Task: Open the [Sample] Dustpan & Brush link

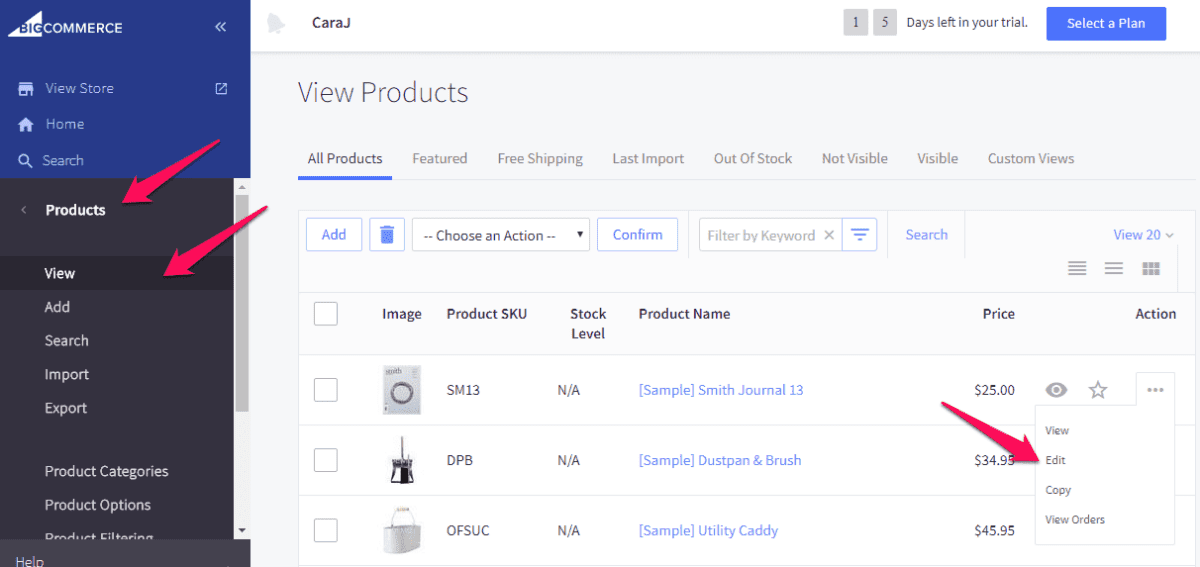Action: [720, 460]
